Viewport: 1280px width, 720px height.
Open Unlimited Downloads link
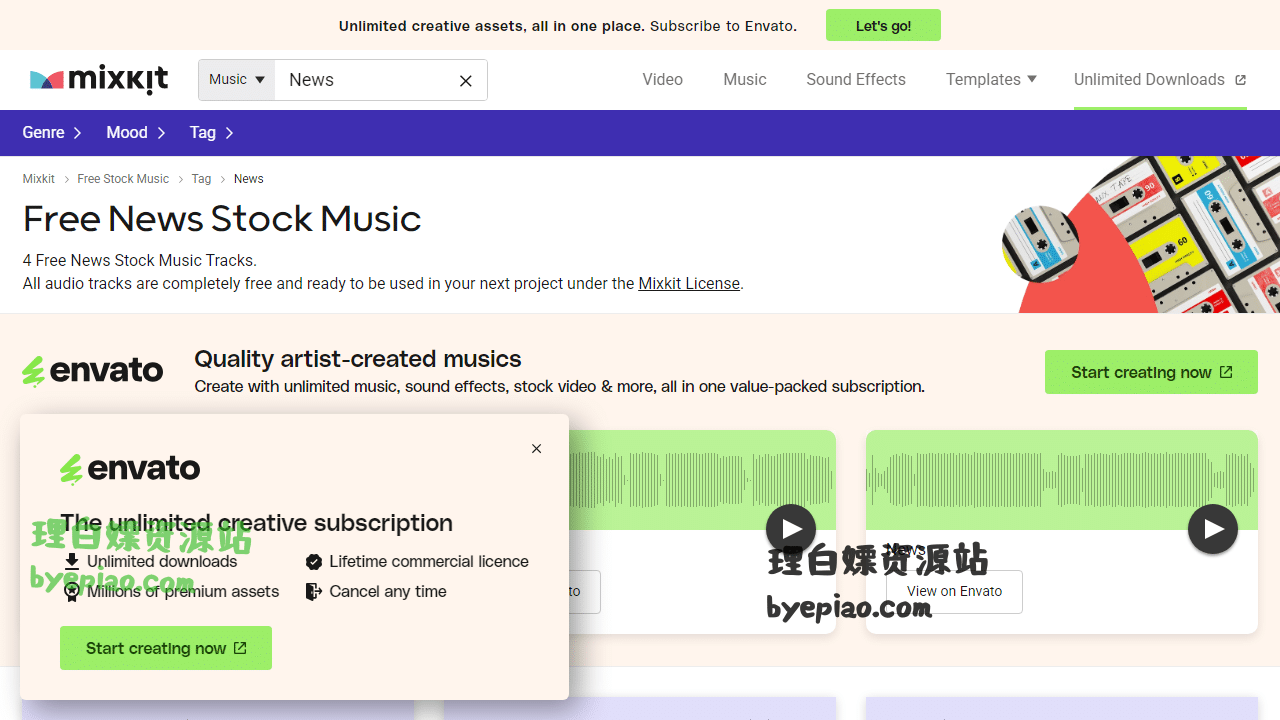[x=1160, y=80]
